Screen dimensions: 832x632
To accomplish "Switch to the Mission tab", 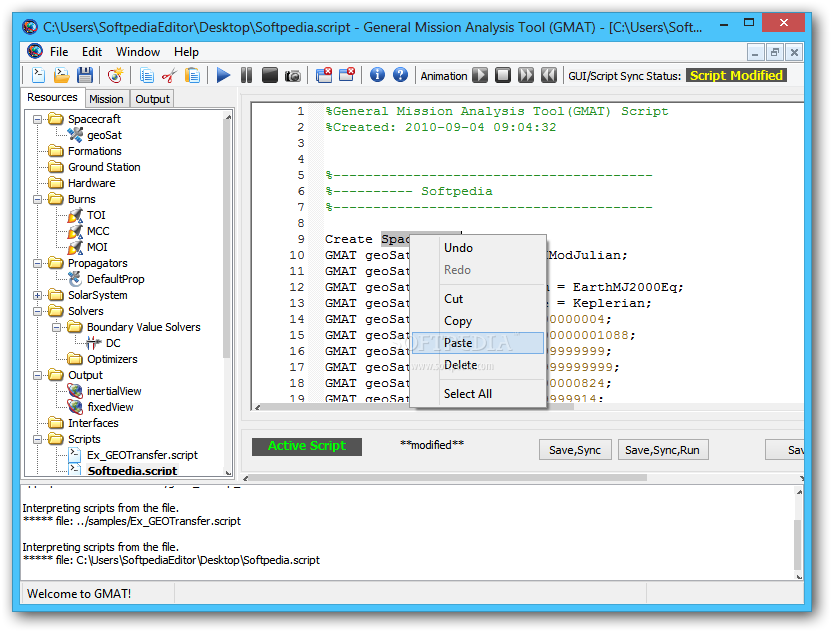I will [106, 99].
